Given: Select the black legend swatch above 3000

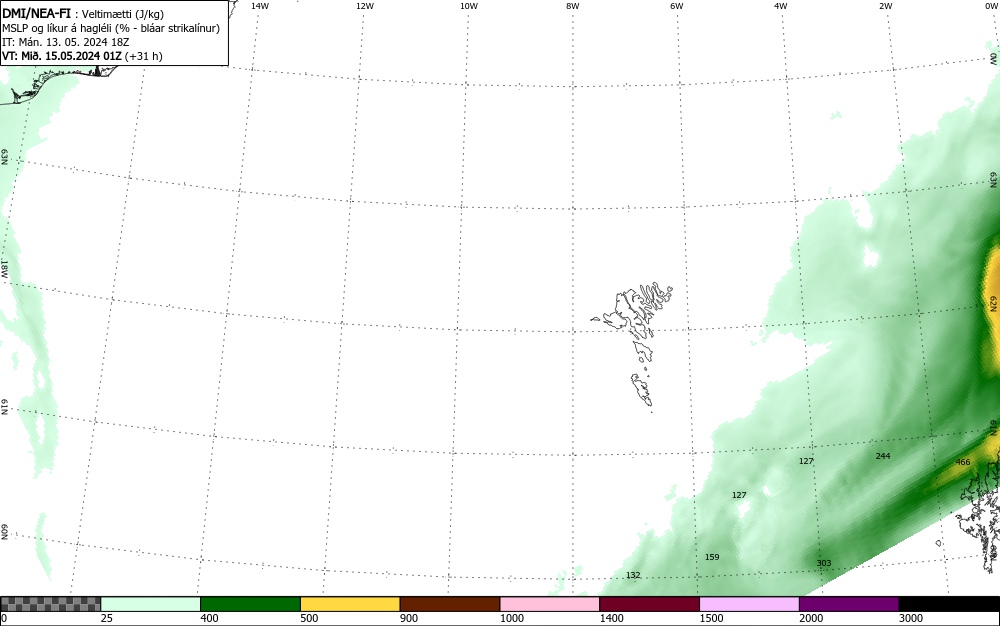Looking at the screenshot, I should click(x=949, y=604).
